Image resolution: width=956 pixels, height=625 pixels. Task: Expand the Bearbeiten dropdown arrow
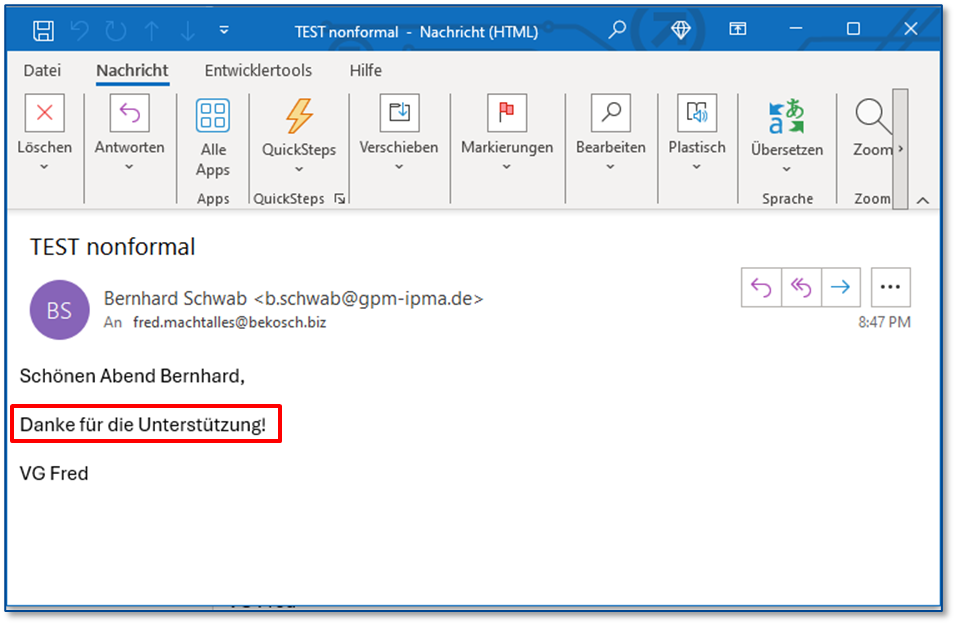(x=610, y=167)
